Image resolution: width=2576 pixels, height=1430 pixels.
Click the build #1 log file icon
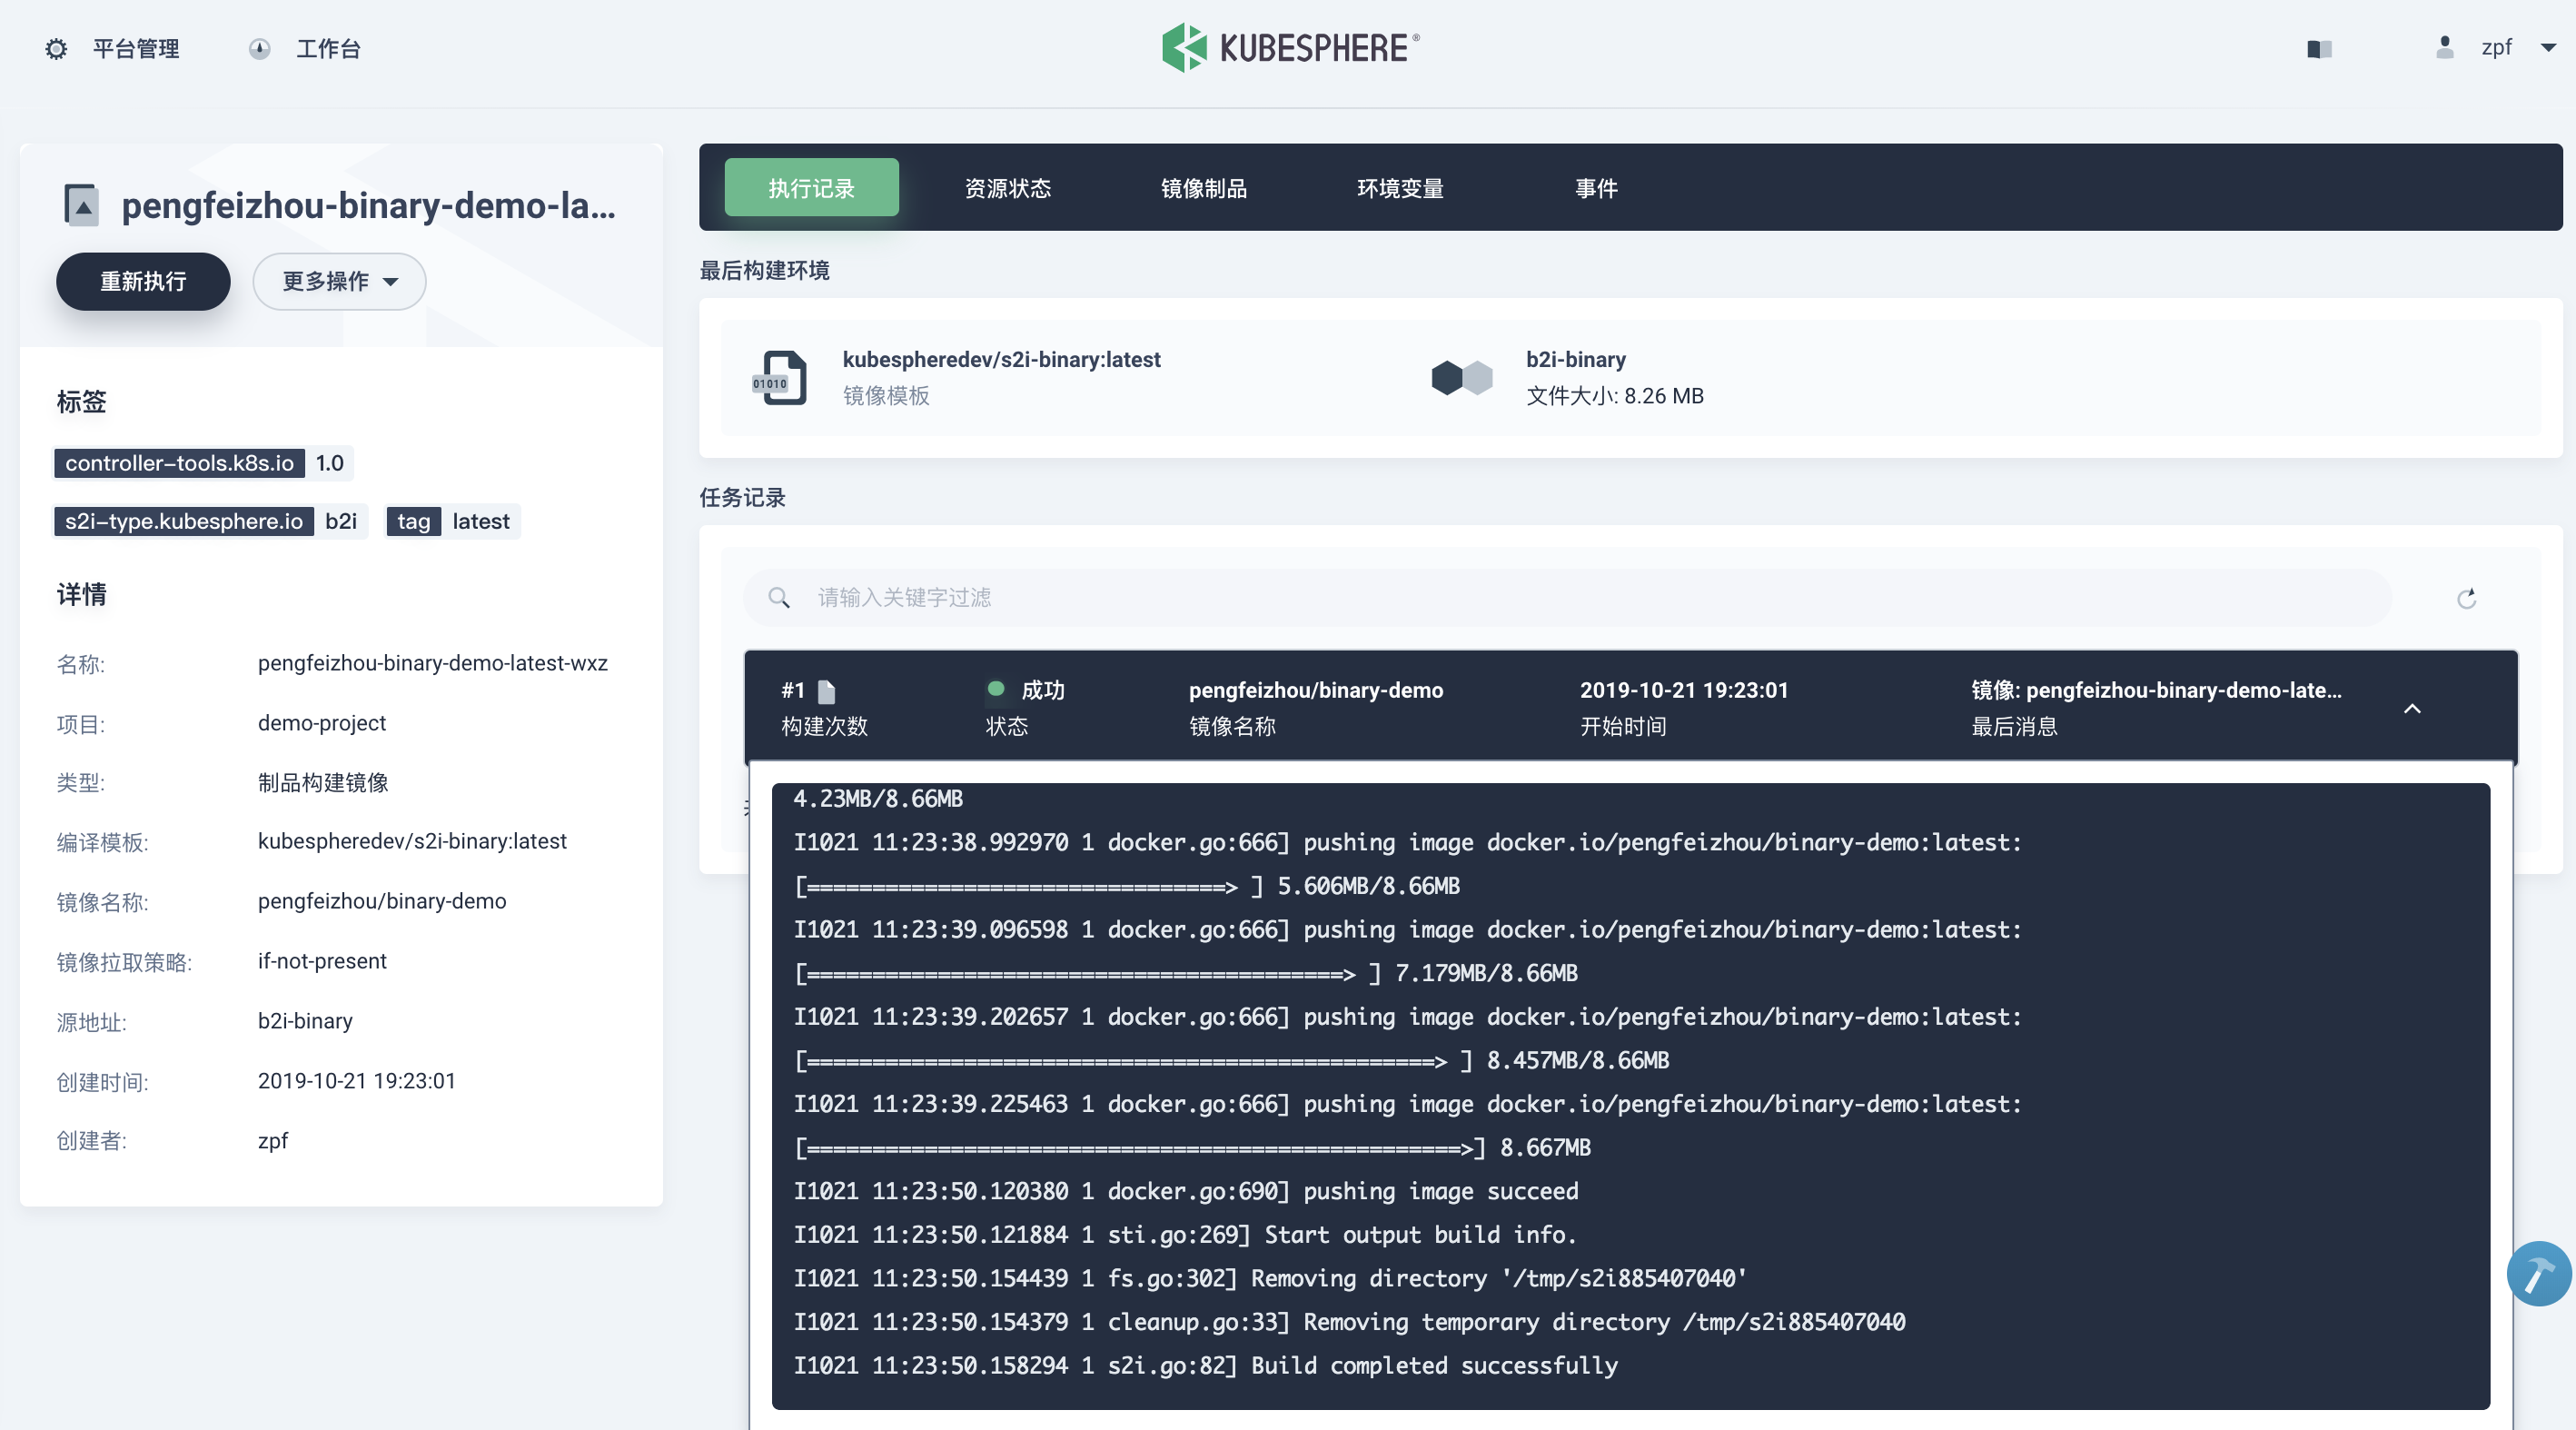[x=826, y=691]
